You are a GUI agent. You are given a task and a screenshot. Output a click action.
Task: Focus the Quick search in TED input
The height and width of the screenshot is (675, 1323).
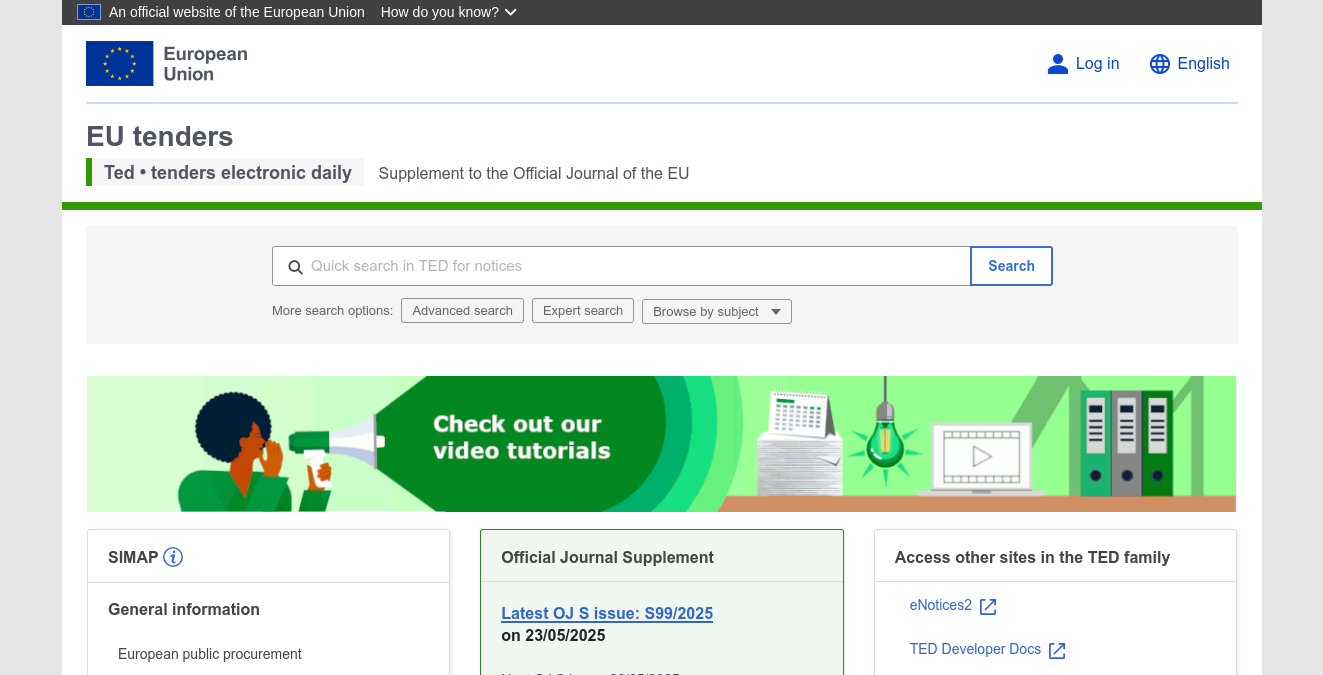(x=621, y=266)
